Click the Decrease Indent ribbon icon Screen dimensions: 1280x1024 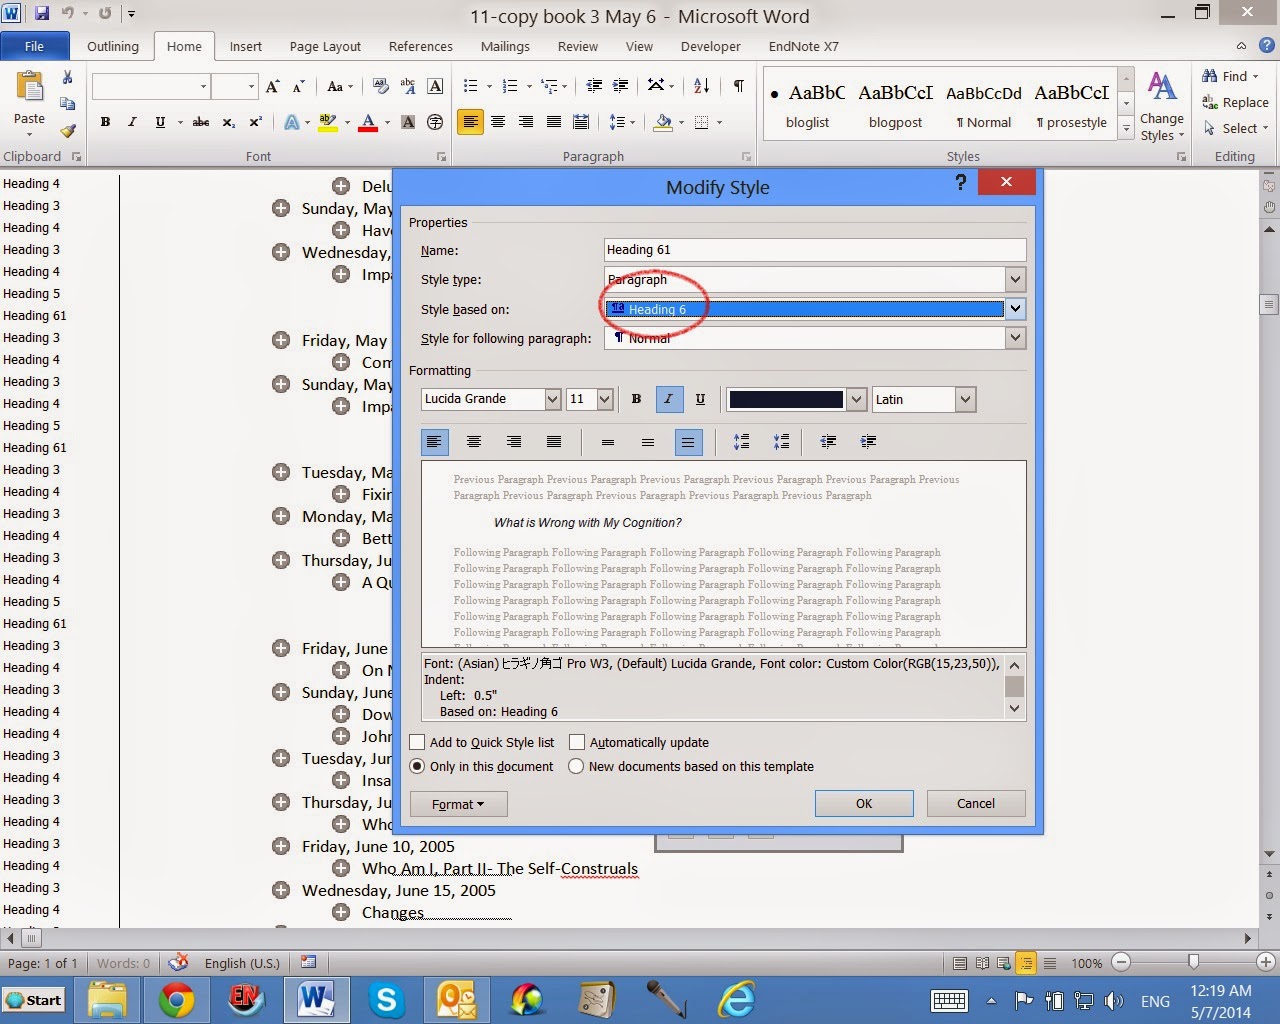click(x=594, y=87)
